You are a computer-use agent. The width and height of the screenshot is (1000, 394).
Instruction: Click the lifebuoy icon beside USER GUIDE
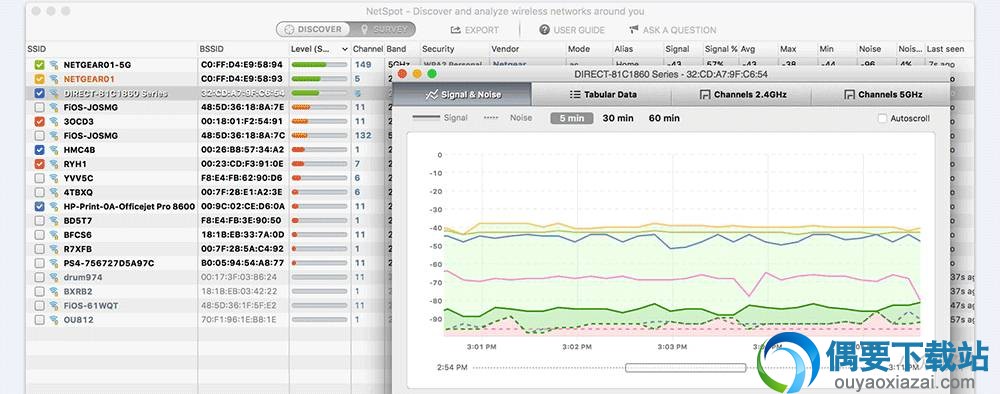pos(545,30)
